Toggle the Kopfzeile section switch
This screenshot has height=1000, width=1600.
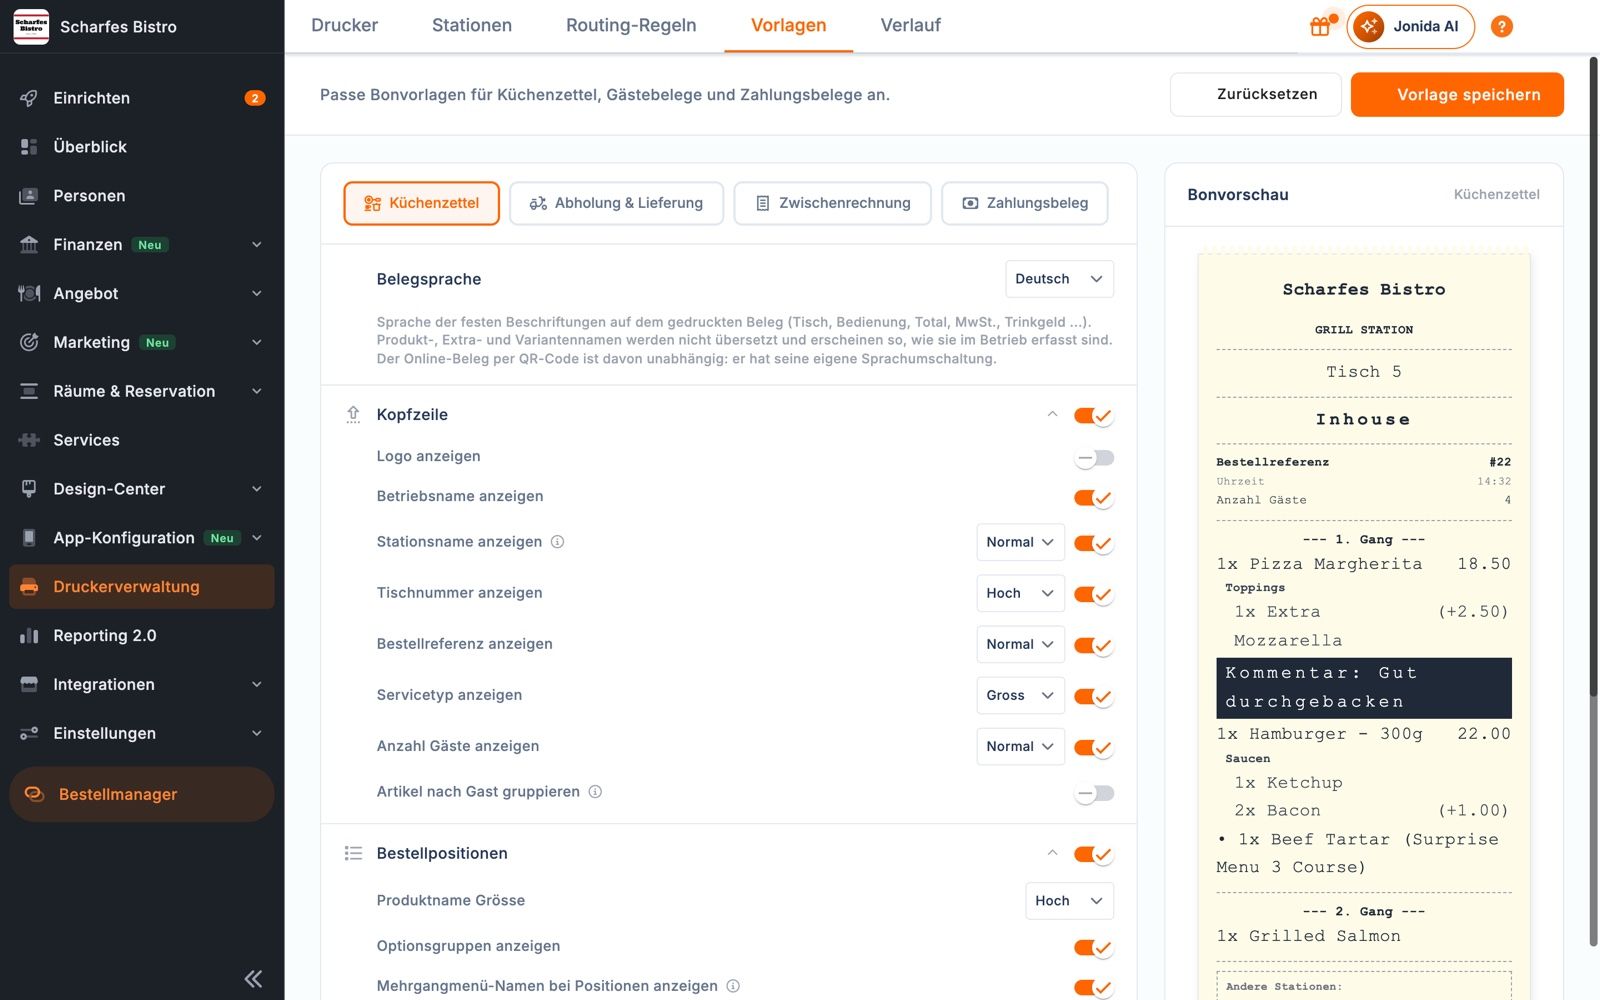(x=1094, y=415)
